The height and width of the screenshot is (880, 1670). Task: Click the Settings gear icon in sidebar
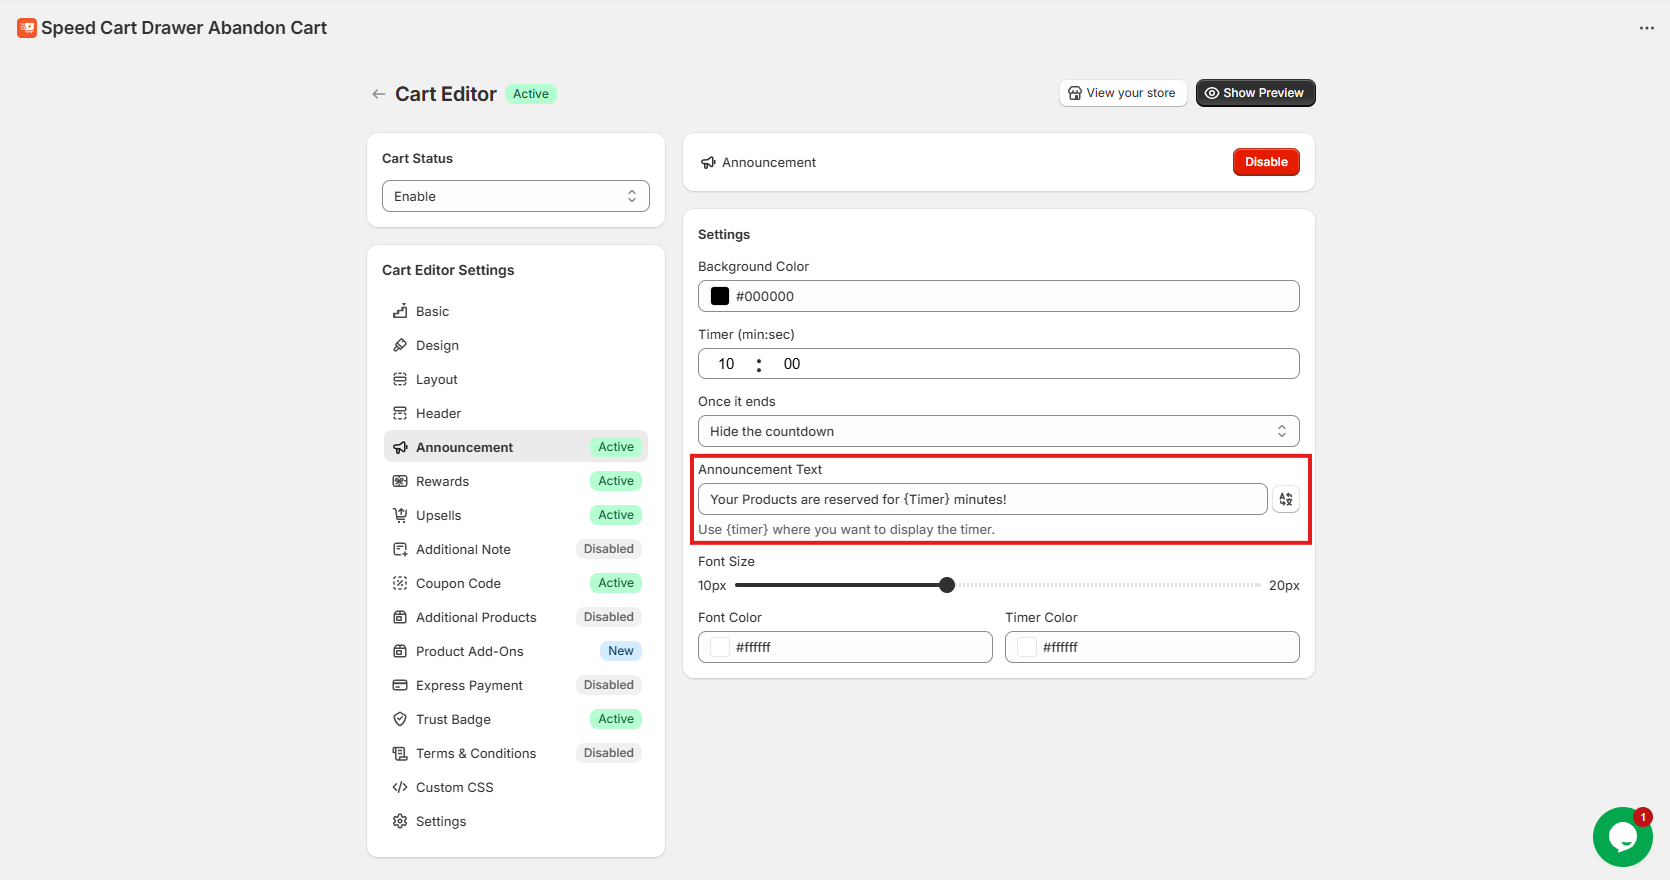400,821
